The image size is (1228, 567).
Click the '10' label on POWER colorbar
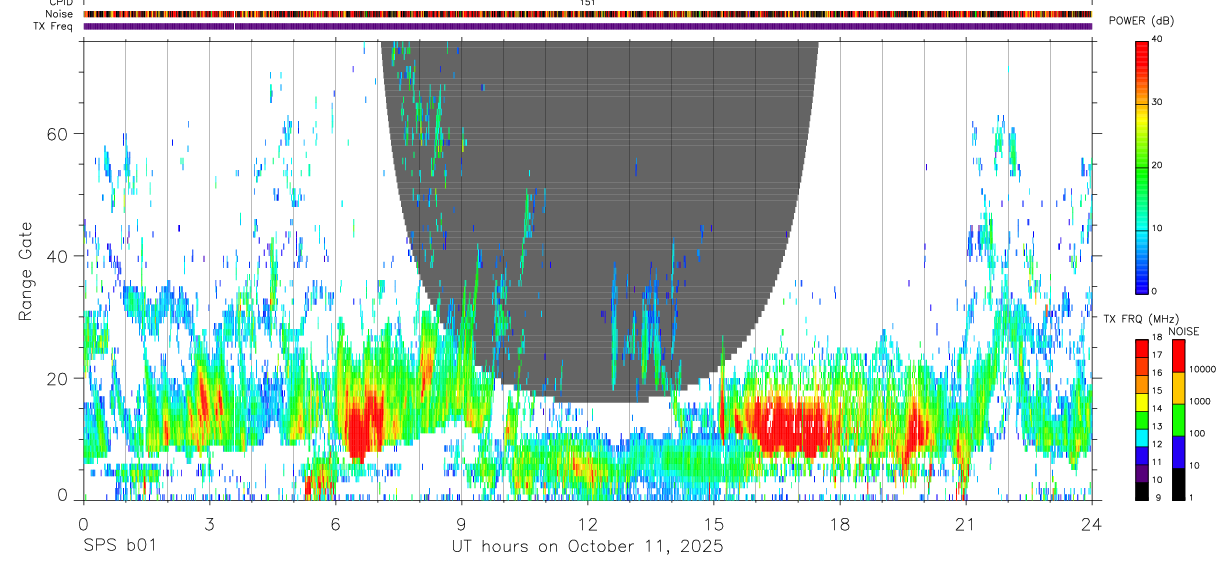pos(1156,229)
